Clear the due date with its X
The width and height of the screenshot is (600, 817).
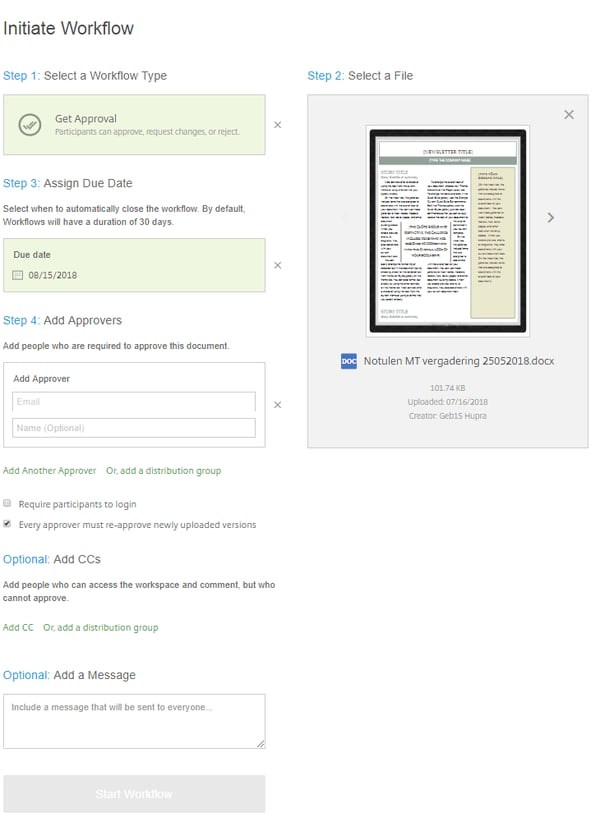coord(278,266)
